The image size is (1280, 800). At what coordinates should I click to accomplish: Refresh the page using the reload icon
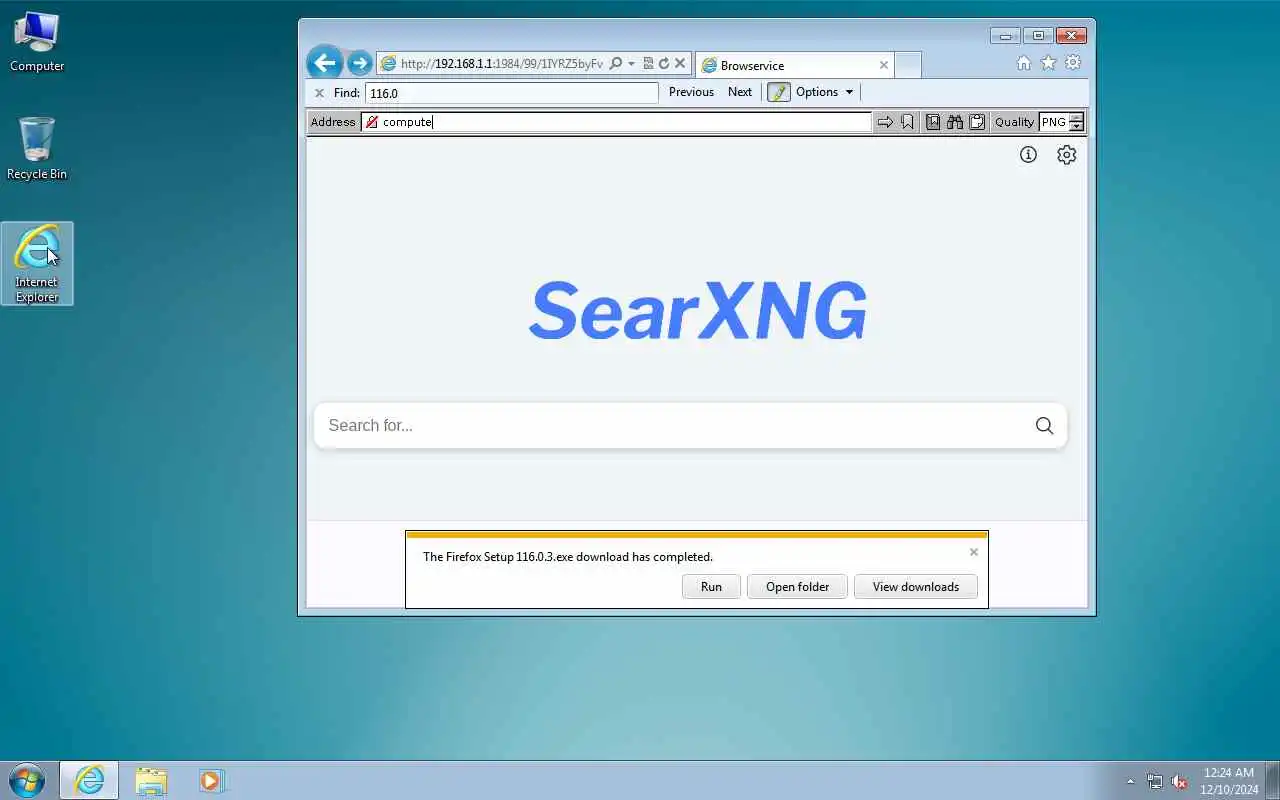663,63
